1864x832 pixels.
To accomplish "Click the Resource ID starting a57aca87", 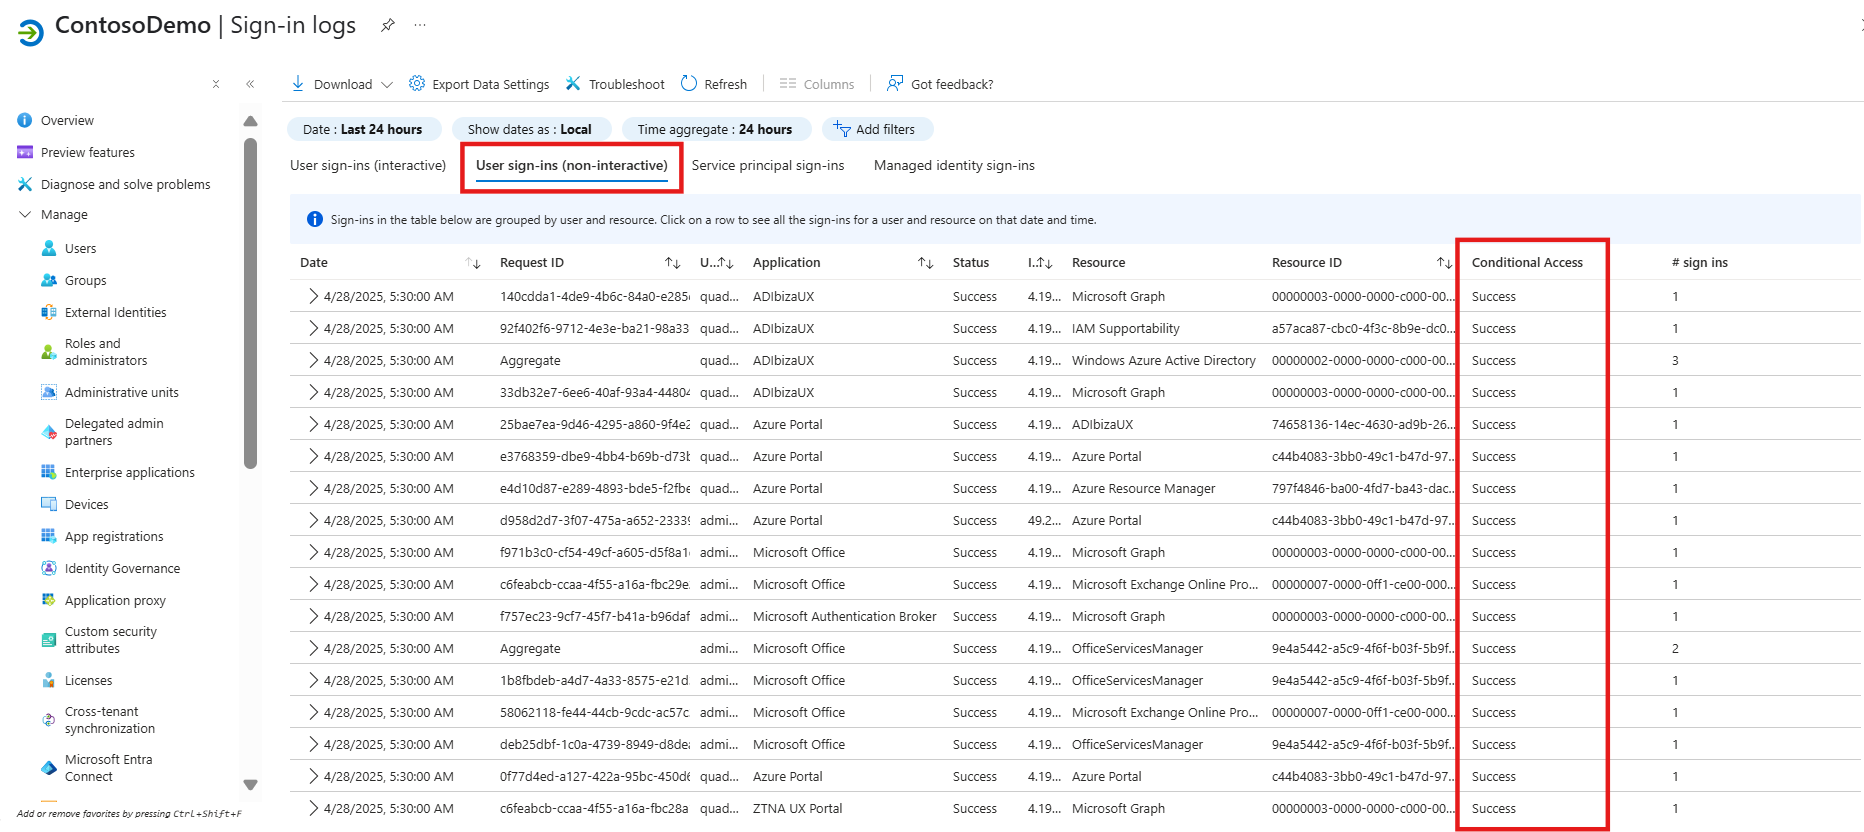I will pos(1363,328).
